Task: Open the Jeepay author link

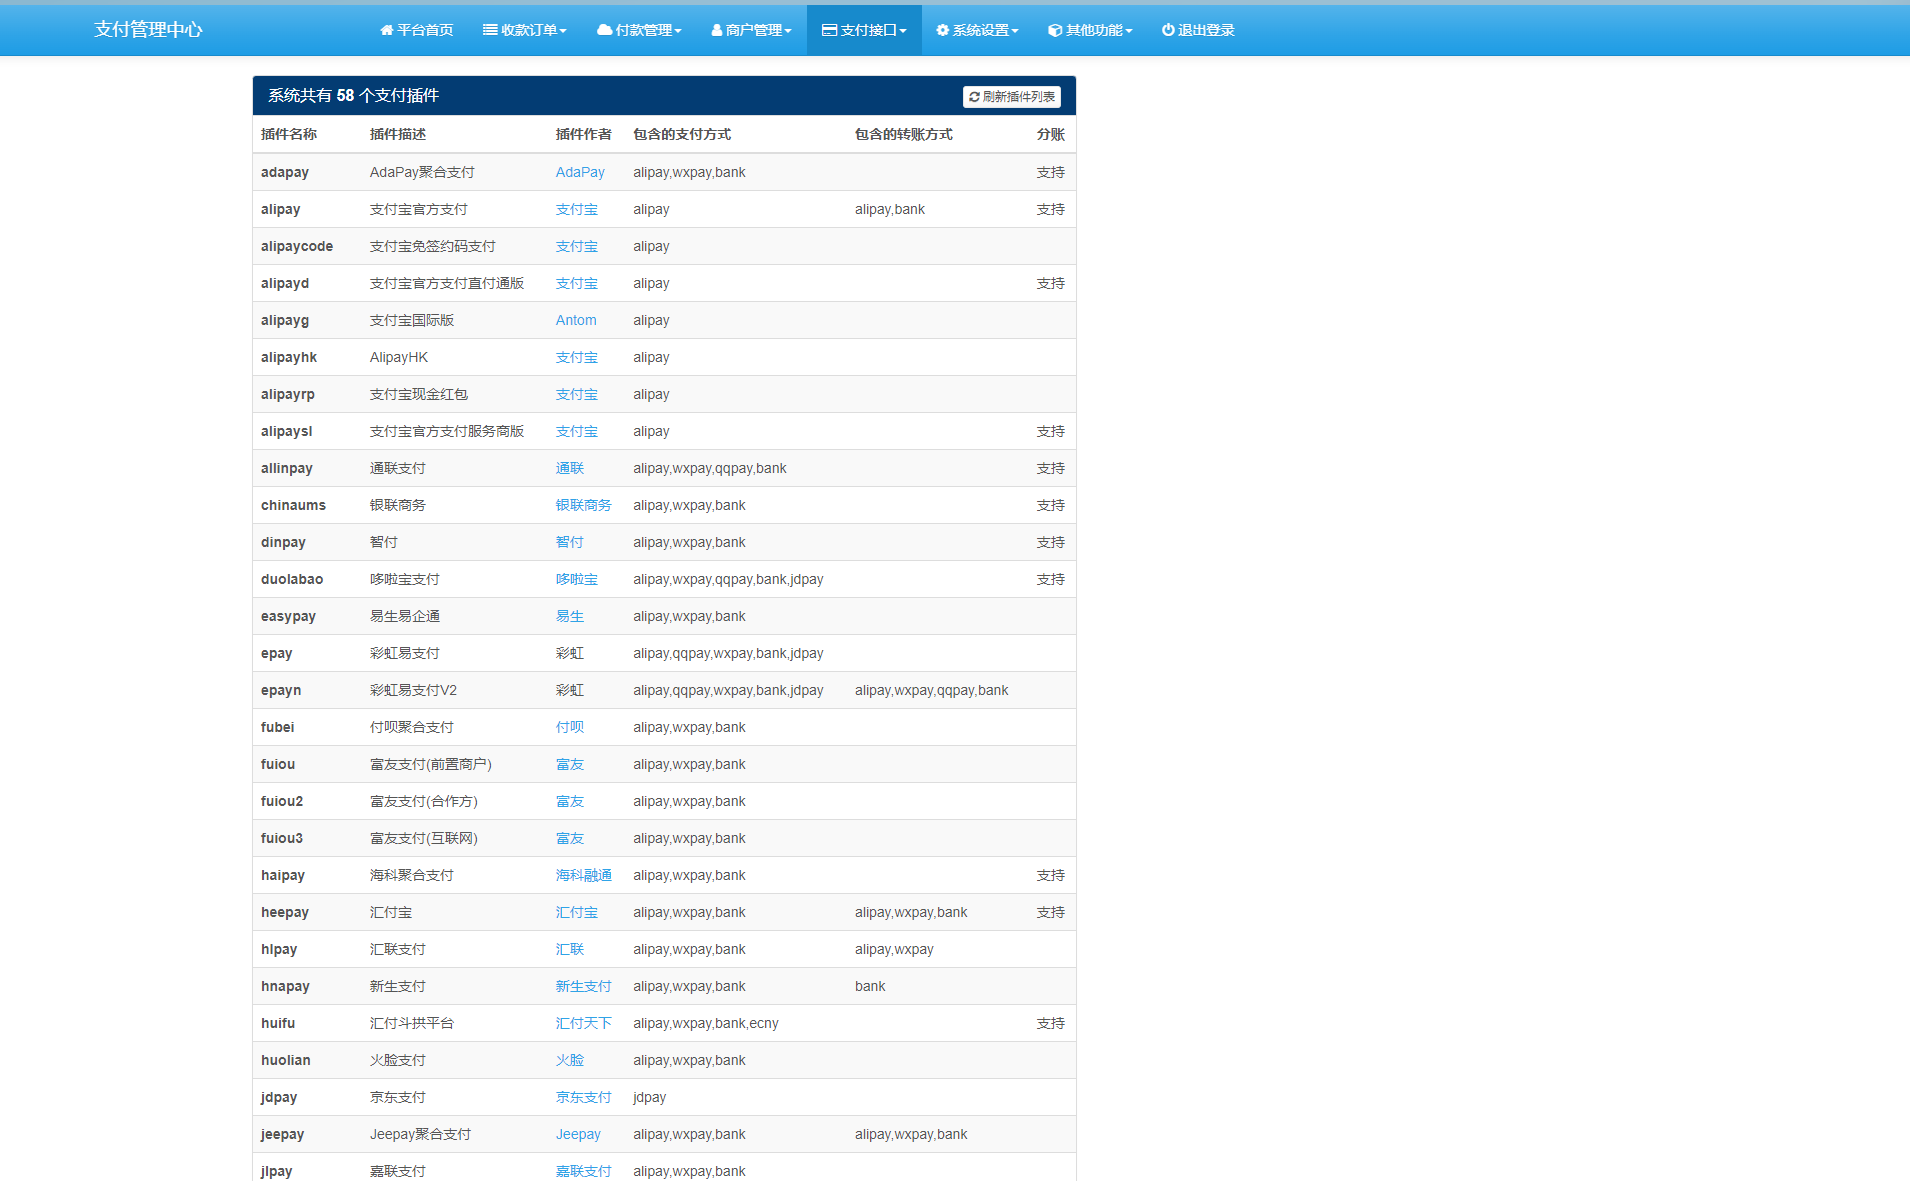Action: (578, 1134)
